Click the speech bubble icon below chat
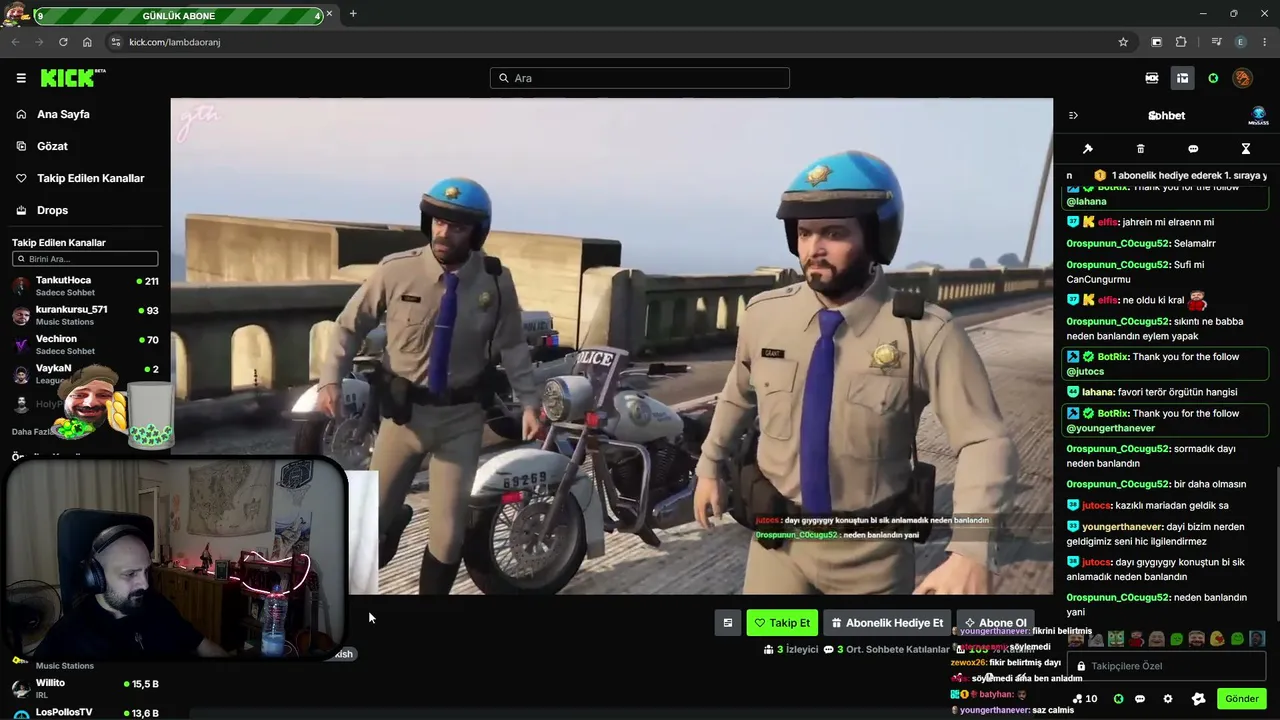Screen dimensions: 1280x720 [x=1140, y=699]
